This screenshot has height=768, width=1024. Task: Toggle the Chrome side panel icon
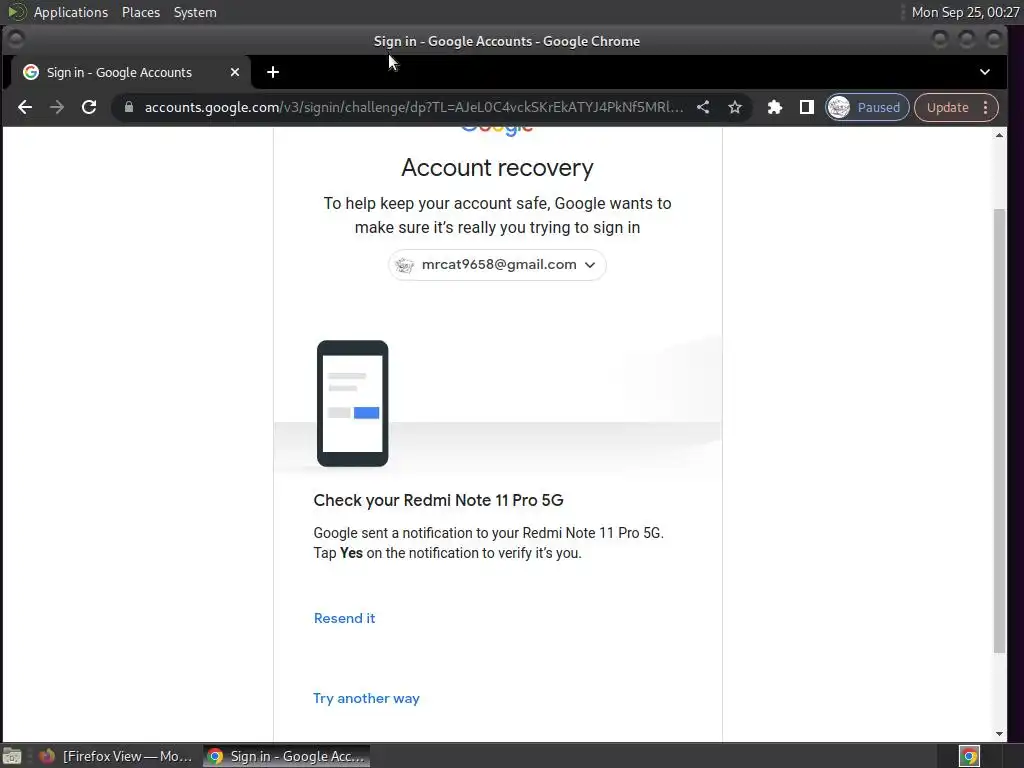(807, 107)
